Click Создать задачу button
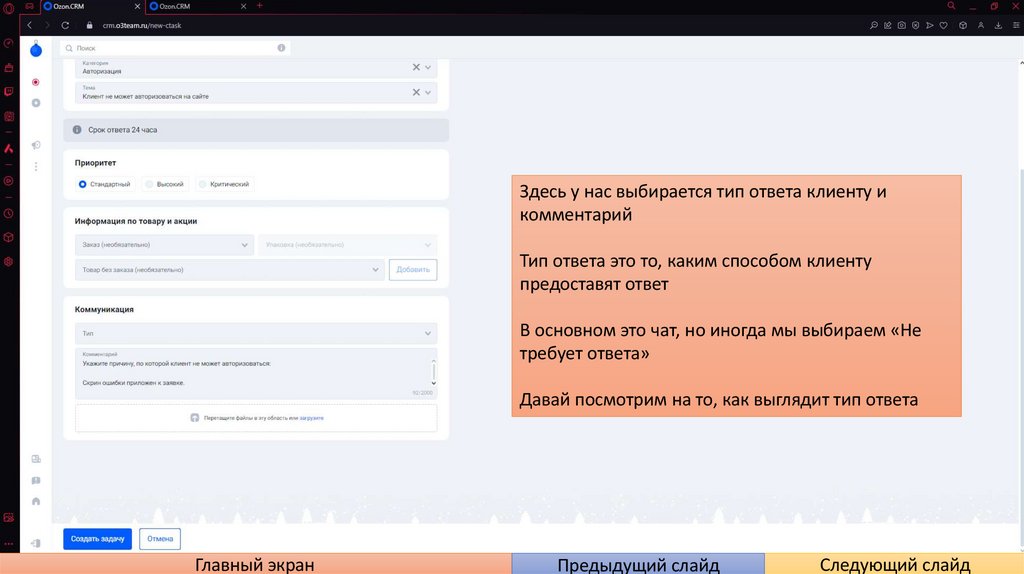1024x574 pixels. tap(97, 539)
